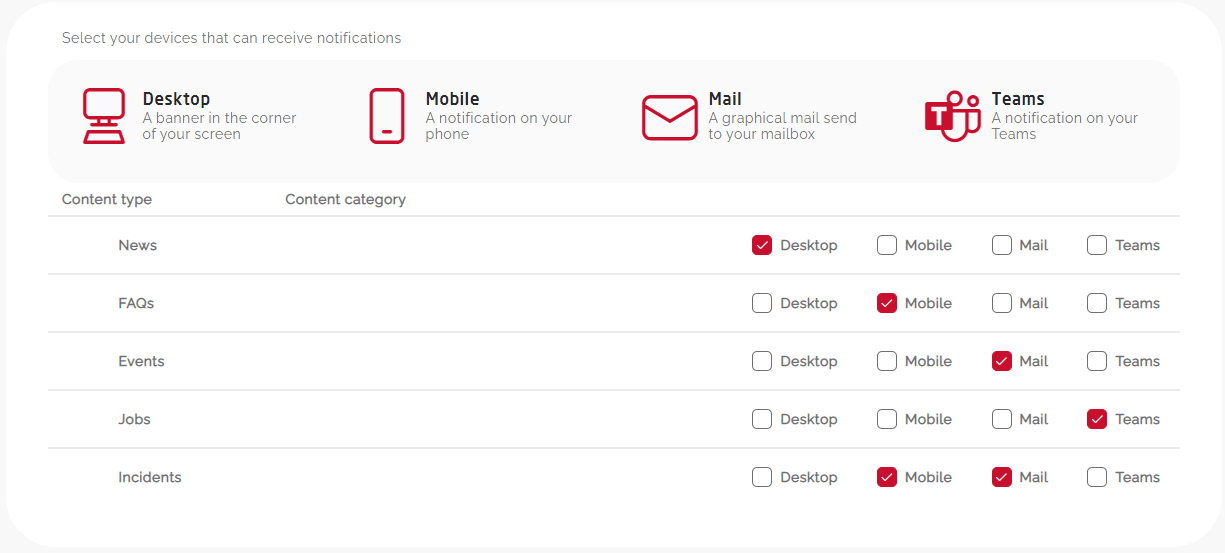This screenshot has width=1225, height=553.
Task: Click the News content type row
Action: (138, 245)
